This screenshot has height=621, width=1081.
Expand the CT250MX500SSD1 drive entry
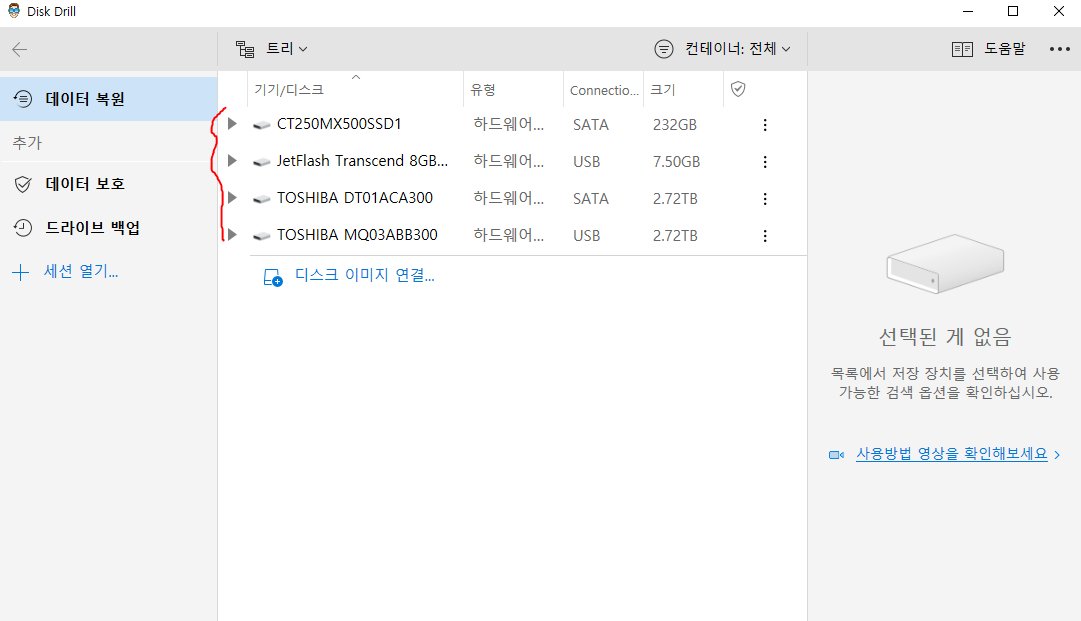coord(231,124)
